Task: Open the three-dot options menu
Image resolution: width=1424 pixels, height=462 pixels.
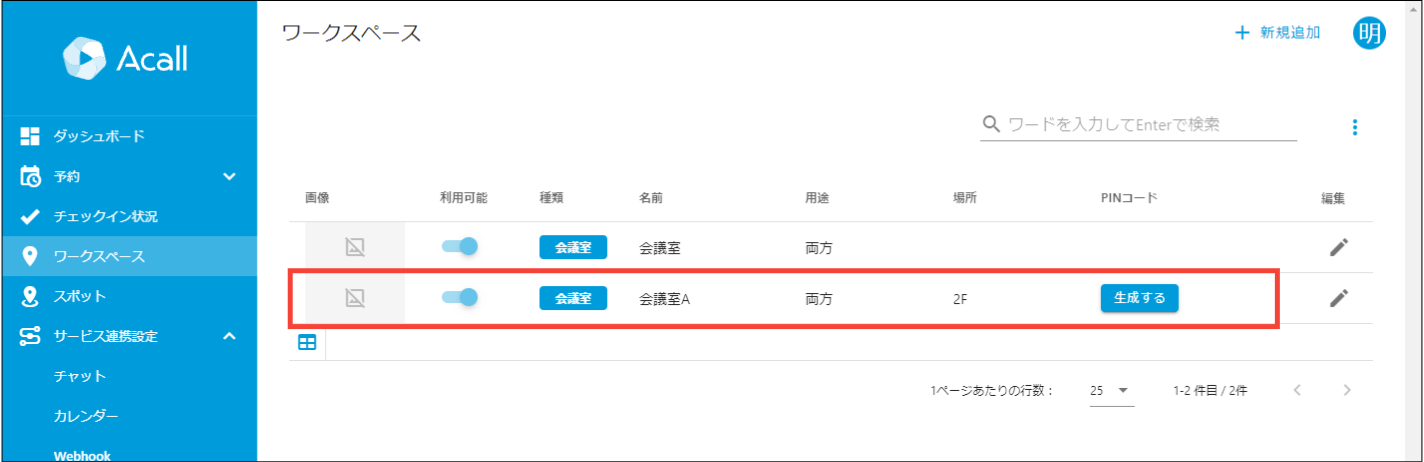Action: [1355, 127]
